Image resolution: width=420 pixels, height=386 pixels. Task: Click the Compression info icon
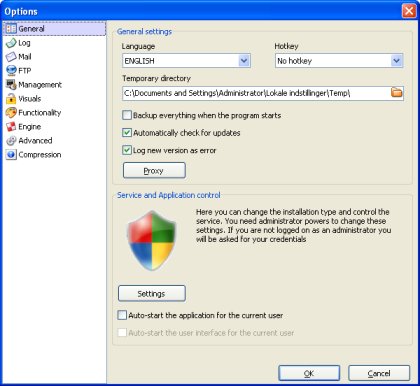11,155
